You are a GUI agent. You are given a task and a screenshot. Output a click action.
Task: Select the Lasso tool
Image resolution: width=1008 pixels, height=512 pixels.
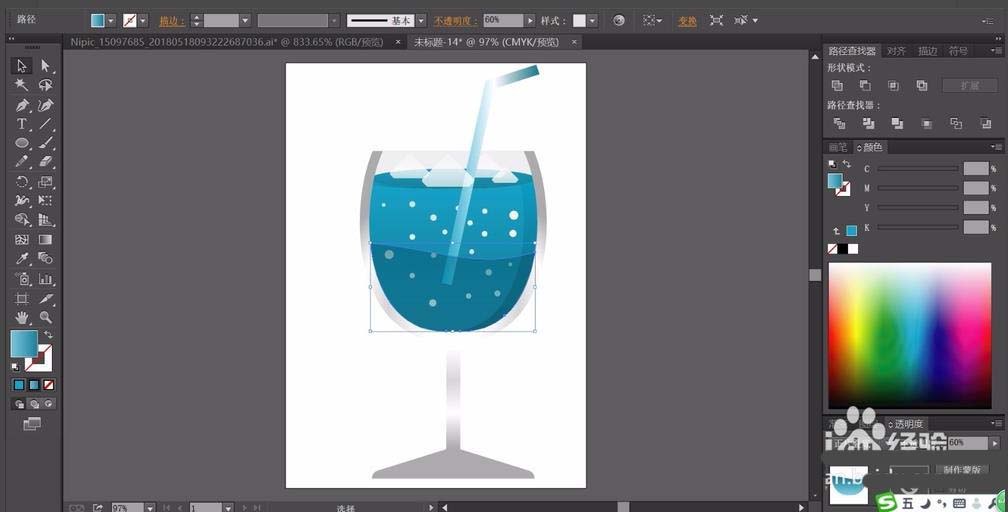(x=45, y=85)
